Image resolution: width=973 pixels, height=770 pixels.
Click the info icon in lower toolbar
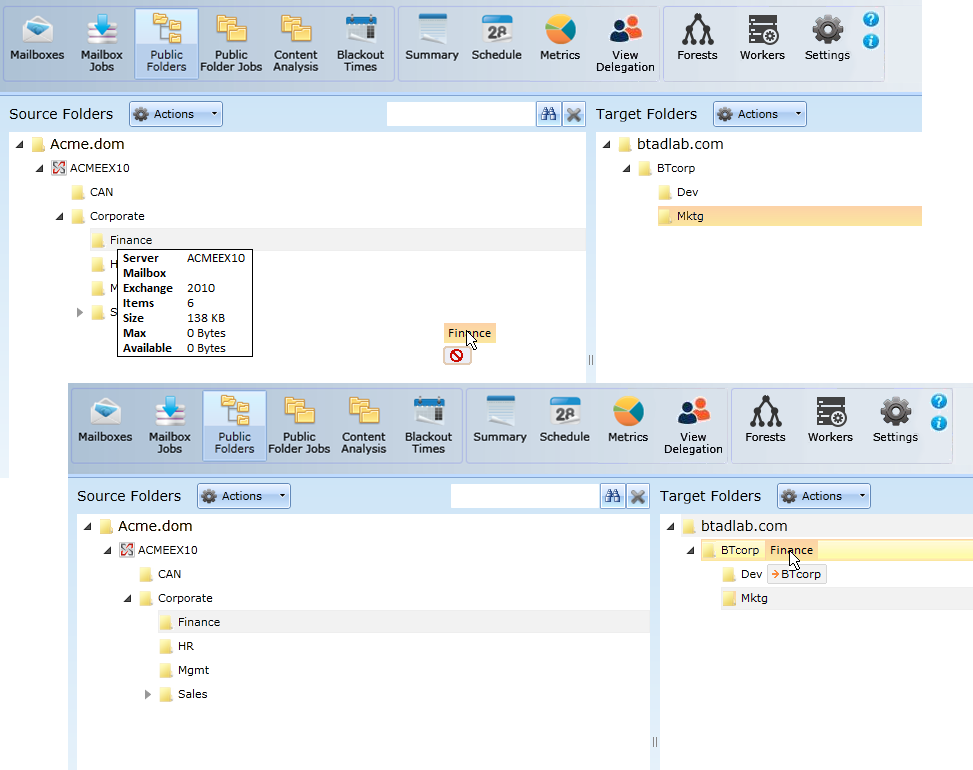[x=939, y=424]
